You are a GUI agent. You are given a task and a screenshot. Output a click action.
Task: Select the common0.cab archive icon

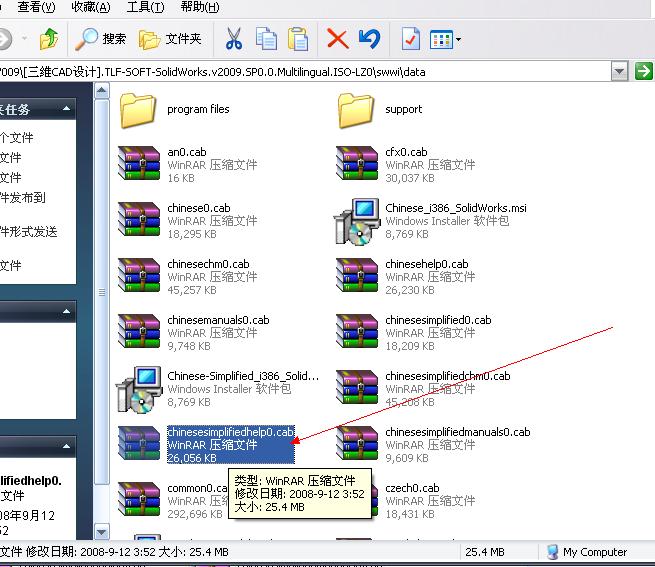139,499
